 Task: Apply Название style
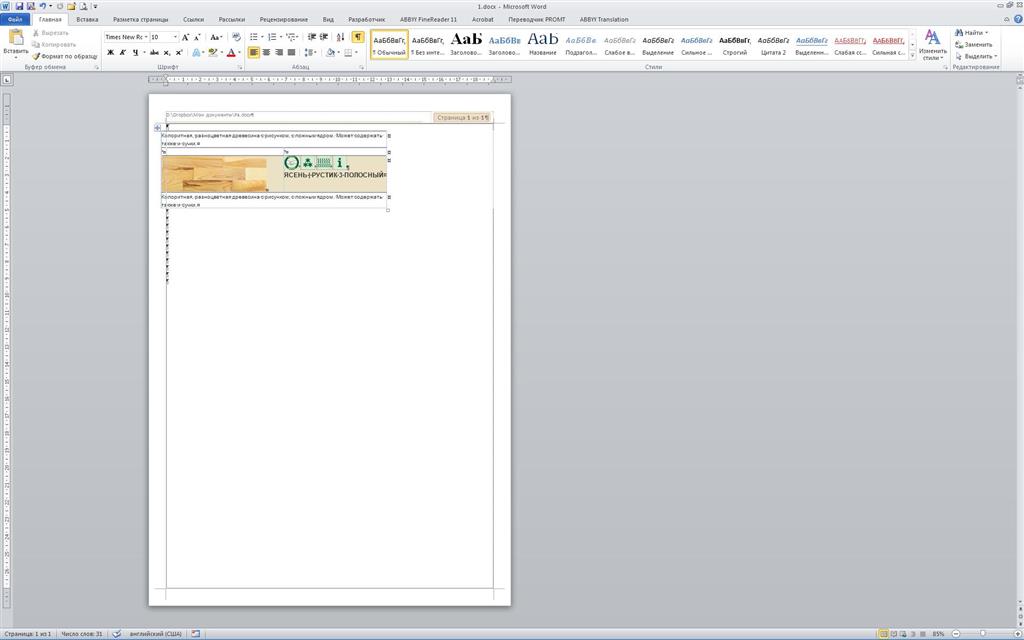coord(543,44)
